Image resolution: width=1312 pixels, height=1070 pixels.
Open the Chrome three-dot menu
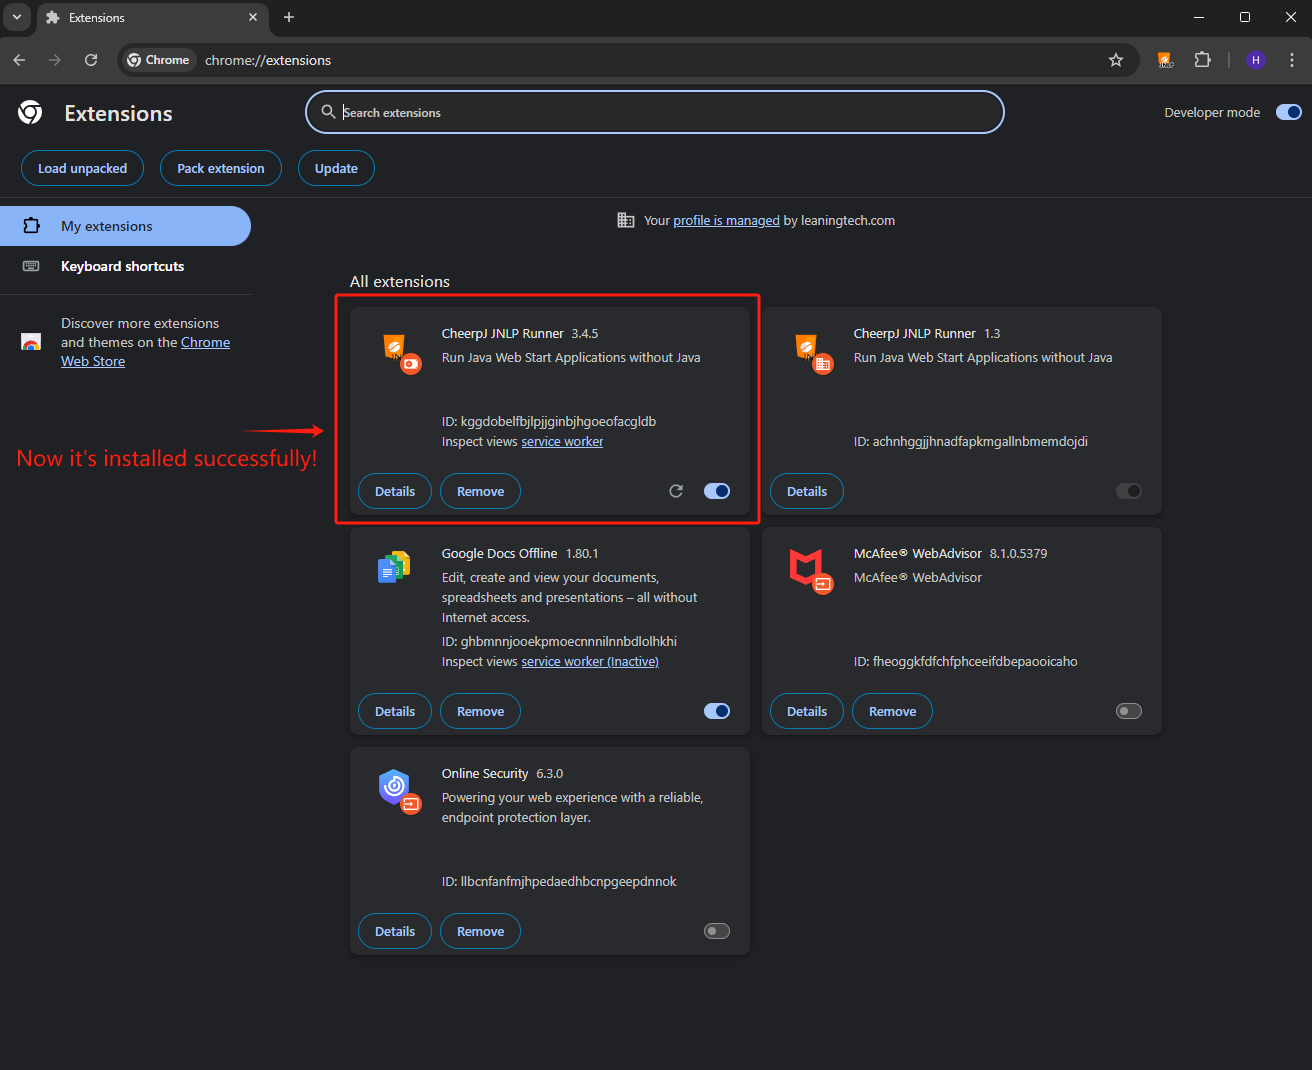pos(1292,60)
